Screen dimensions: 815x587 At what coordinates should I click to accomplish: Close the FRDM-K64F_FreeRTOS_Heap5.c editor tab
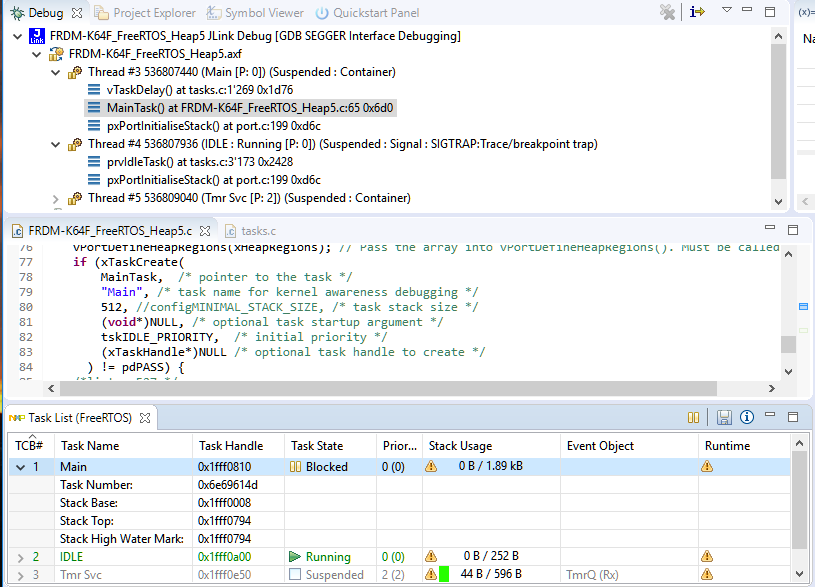click(x=205, y=230)
